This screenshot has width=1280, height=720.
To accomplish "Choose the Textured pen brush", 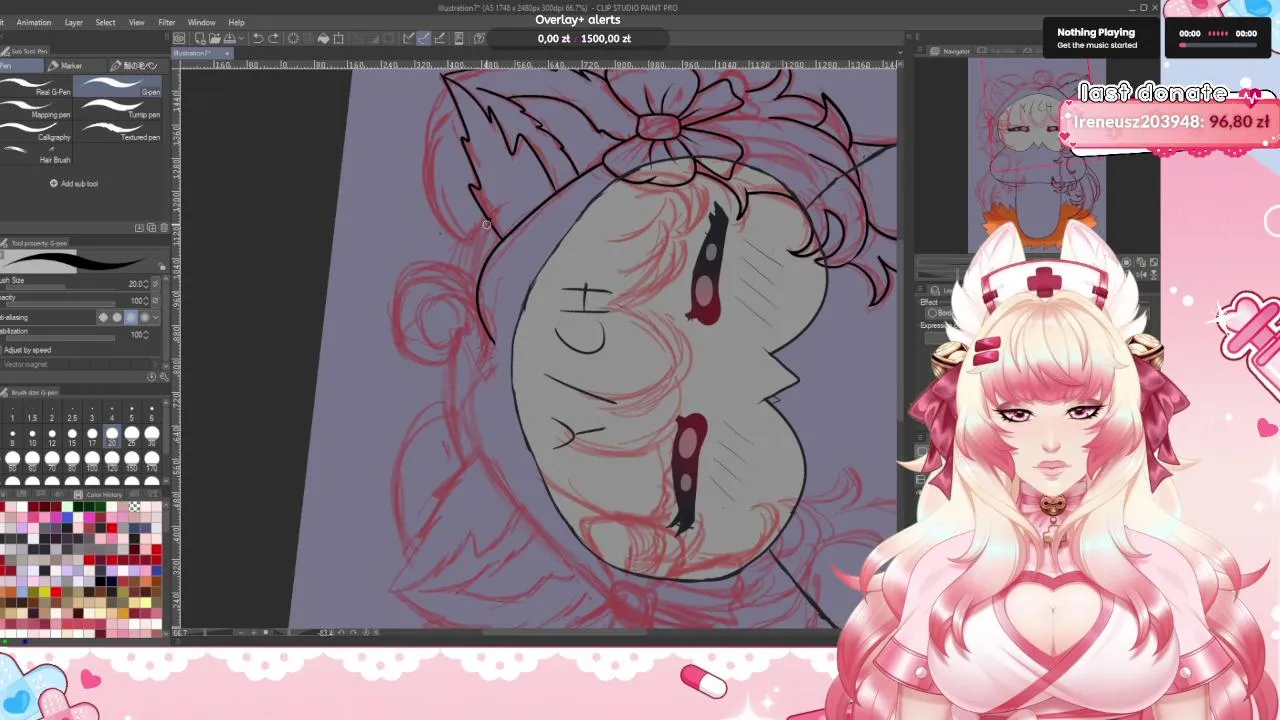I will 118,131.
